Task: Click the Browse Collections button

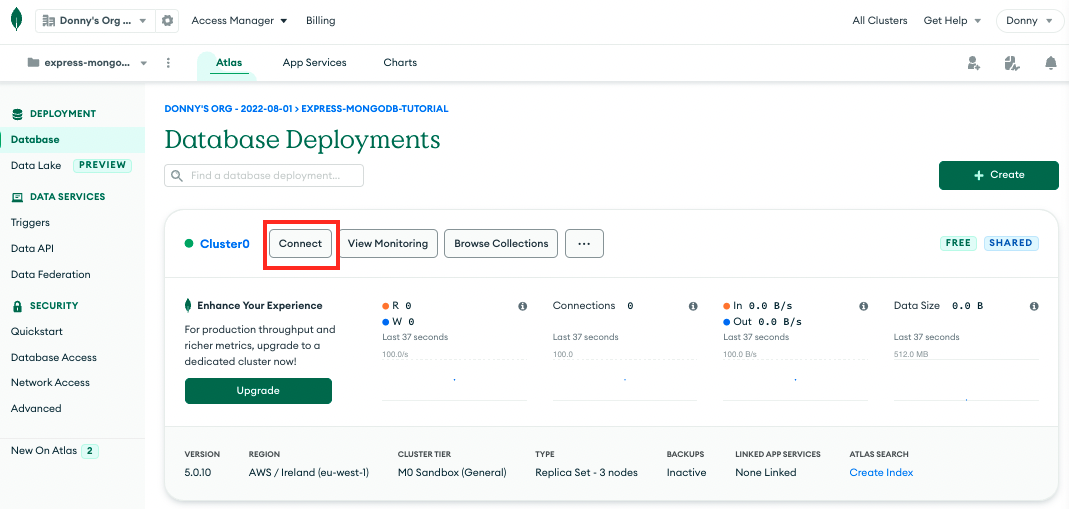Action: click(501, 243)
